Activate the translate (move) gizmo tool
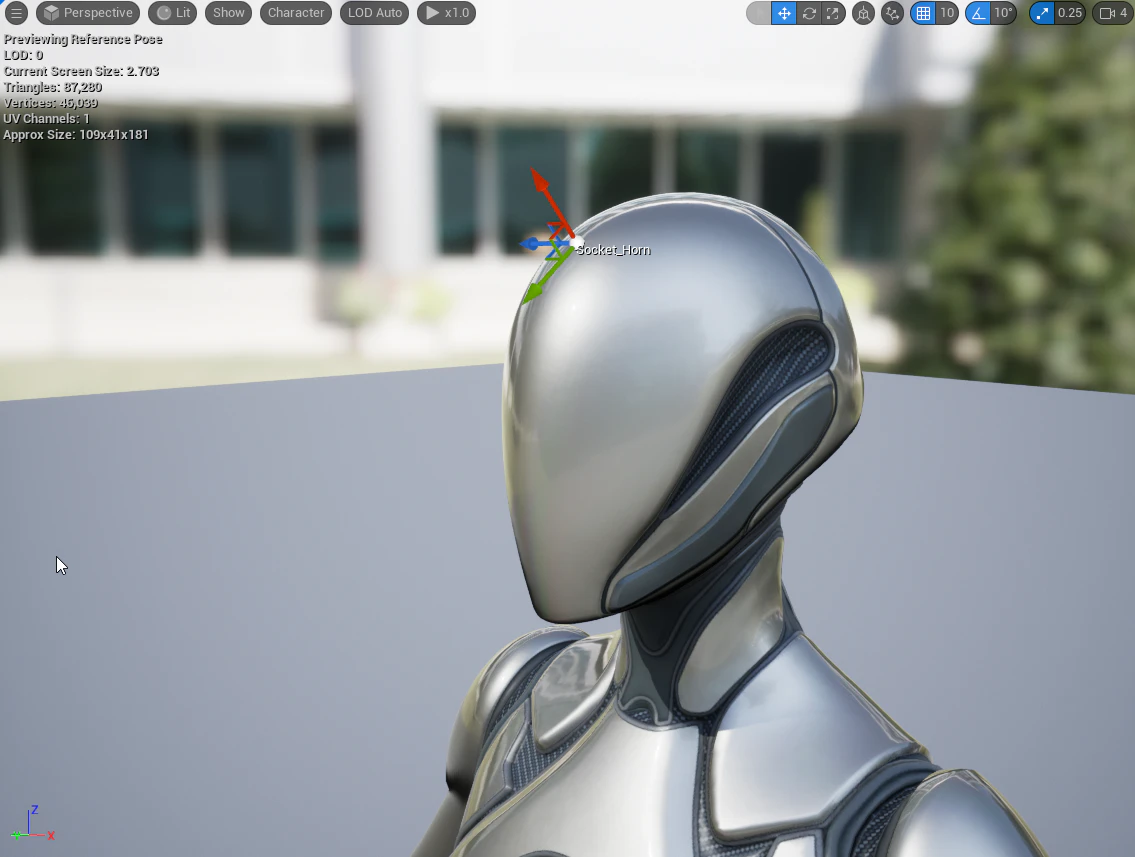Screen dimensions: 1135x857 784,13
